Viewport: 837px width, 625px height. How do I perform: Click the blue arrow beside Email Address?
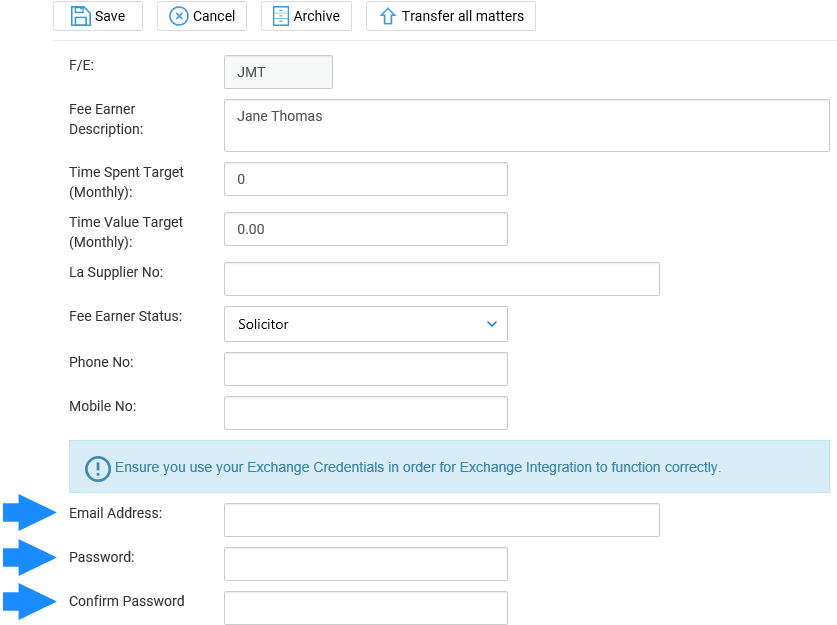coord(30,512)
